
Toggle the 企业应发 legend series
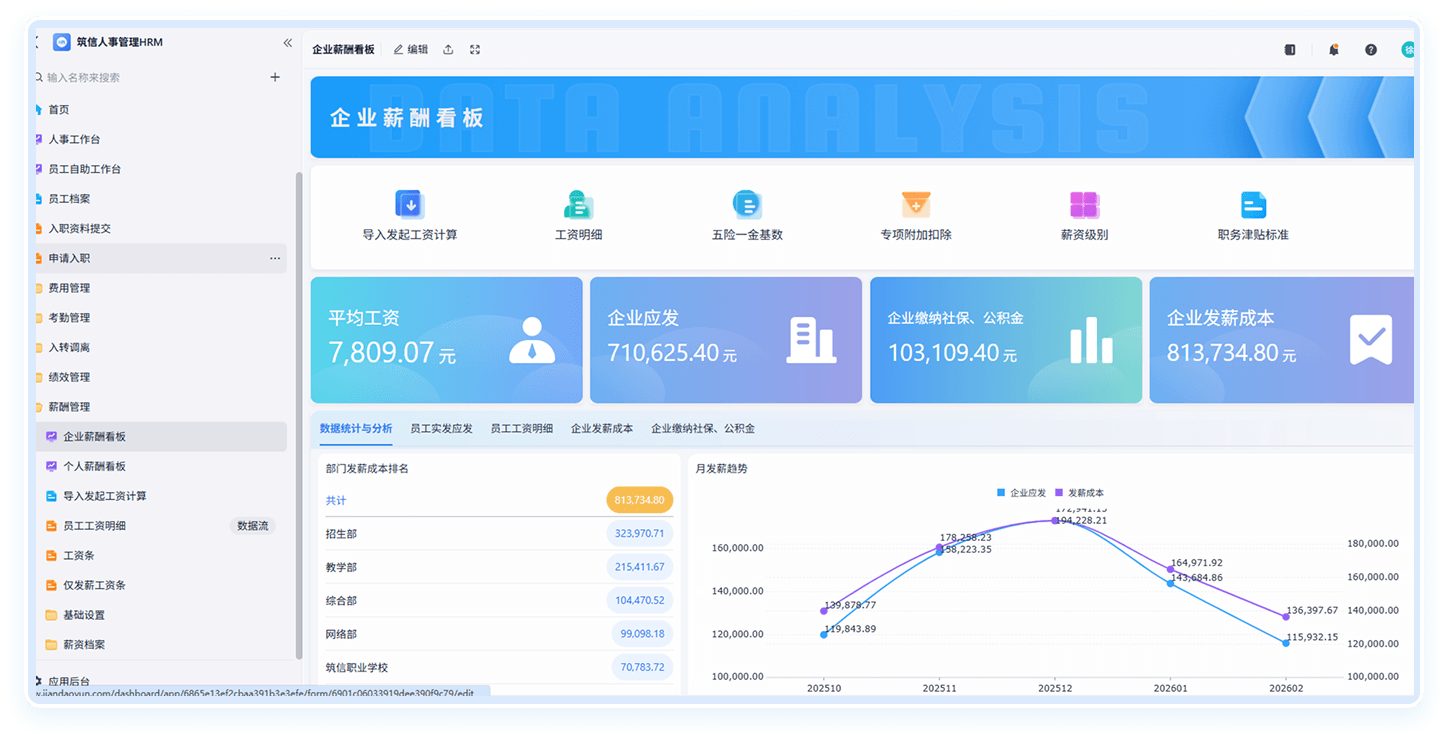click(1021, 493)
